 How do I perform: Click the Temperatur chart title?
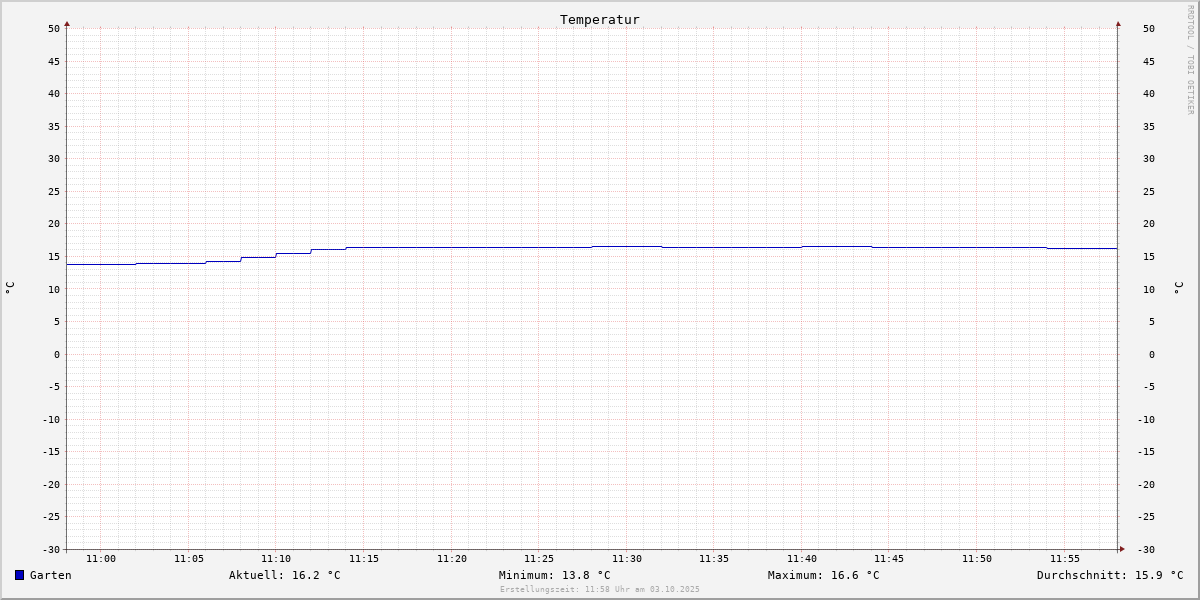(600, 19)
